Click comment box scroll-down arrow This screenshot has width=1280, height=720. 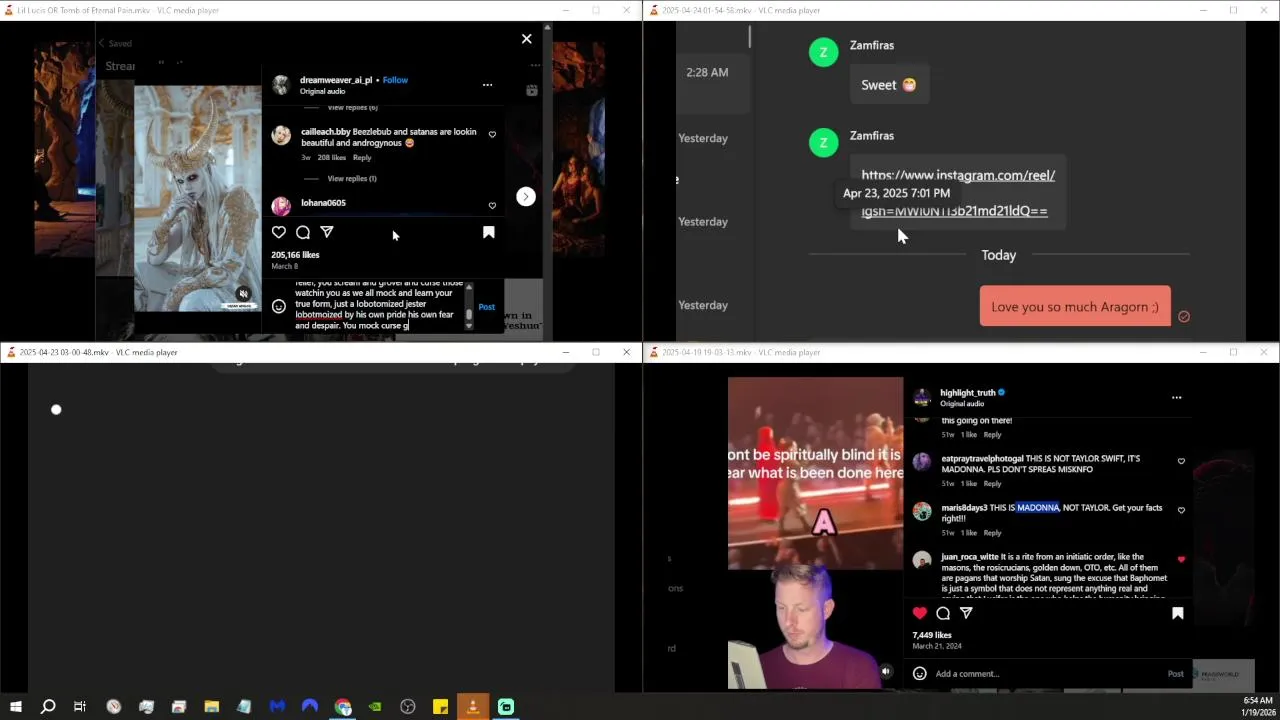point(469,326)
